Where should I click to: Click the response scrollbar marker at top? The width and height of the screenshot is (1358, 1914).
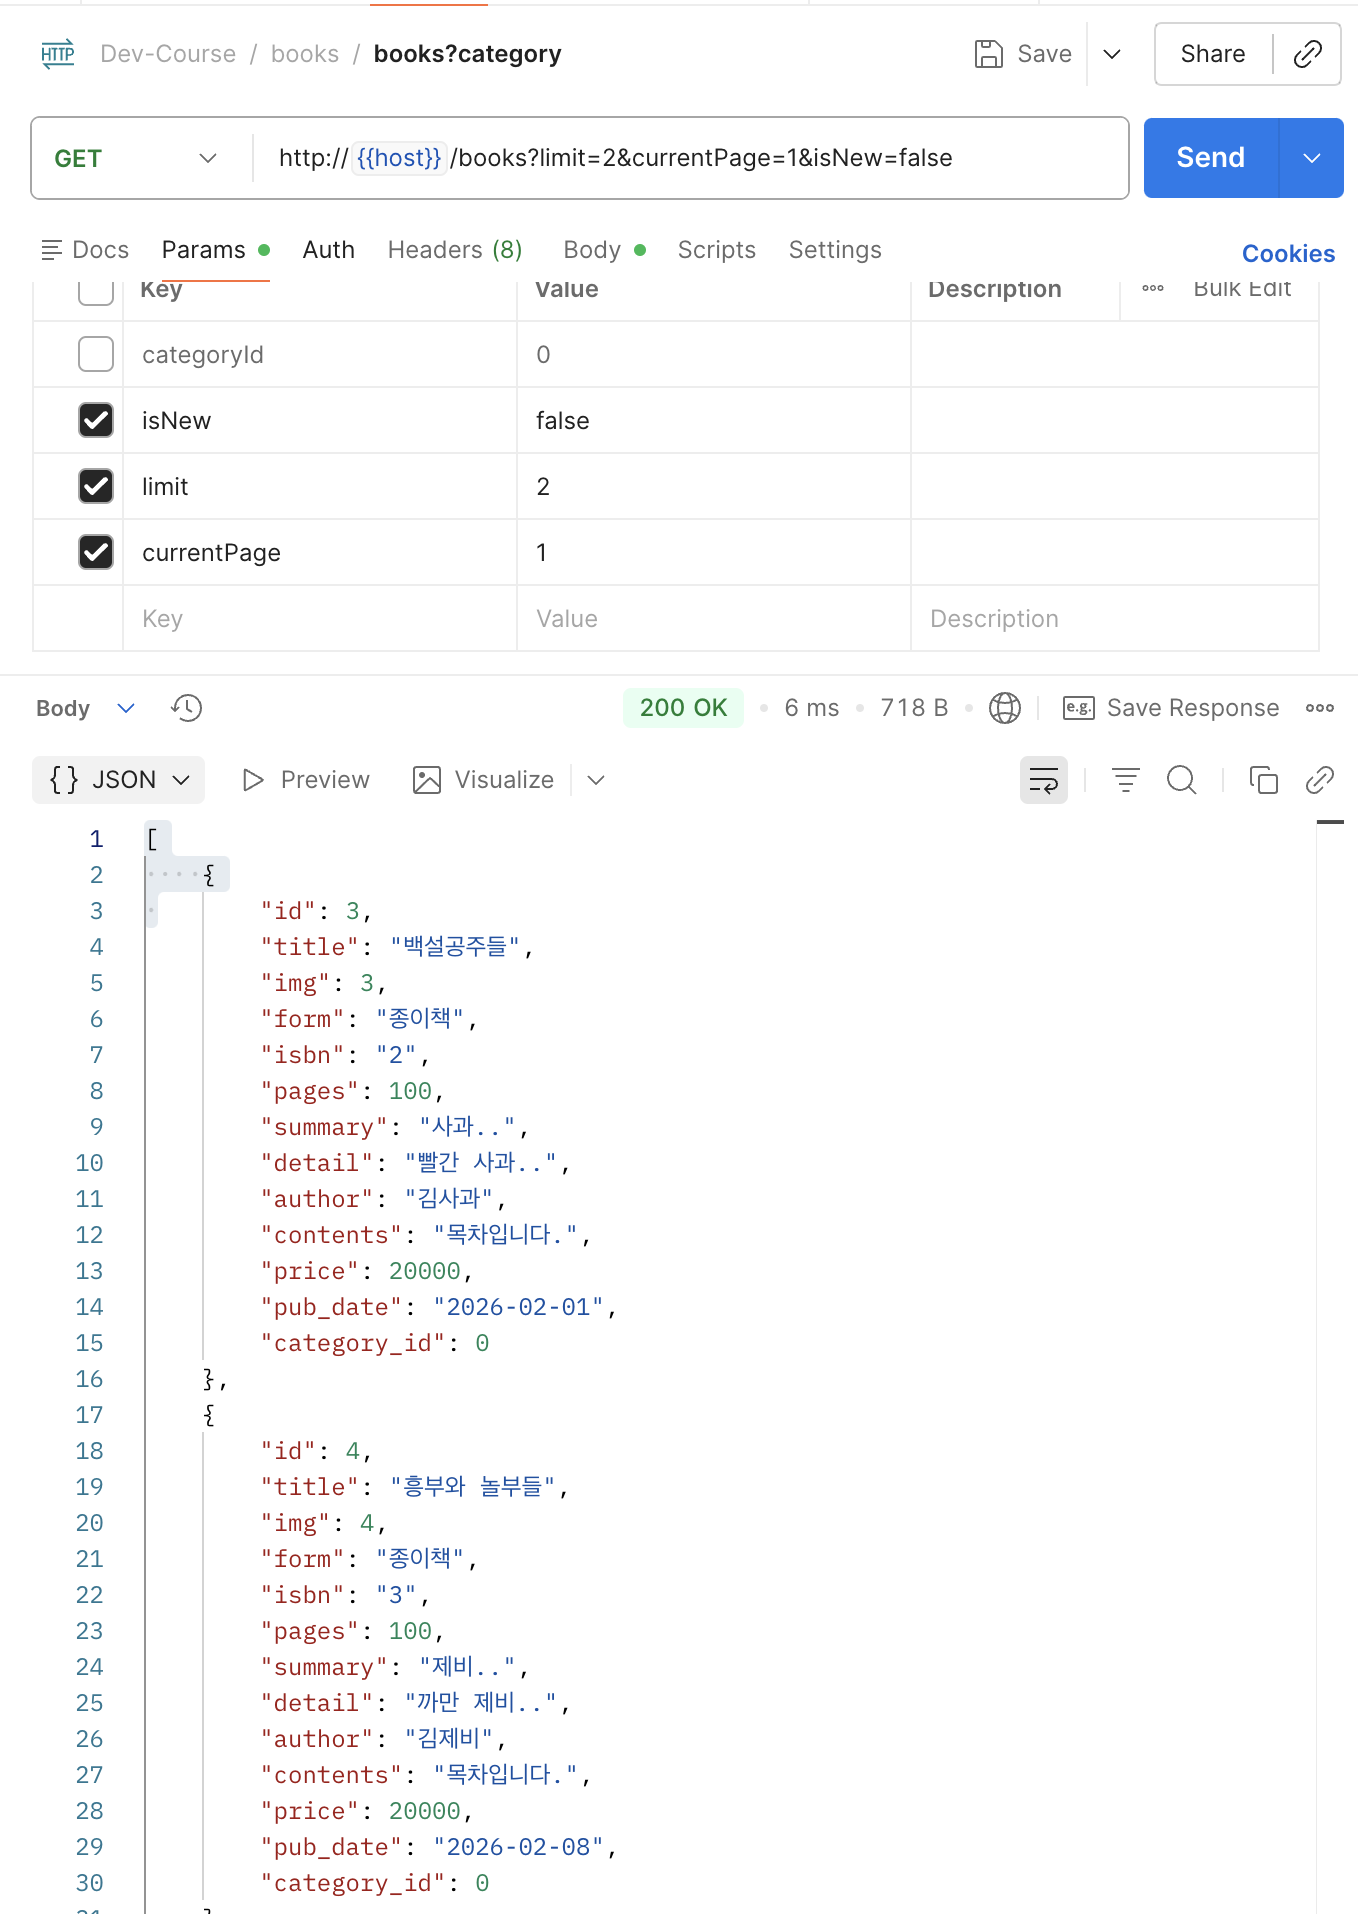click(x=1330, y=822)
